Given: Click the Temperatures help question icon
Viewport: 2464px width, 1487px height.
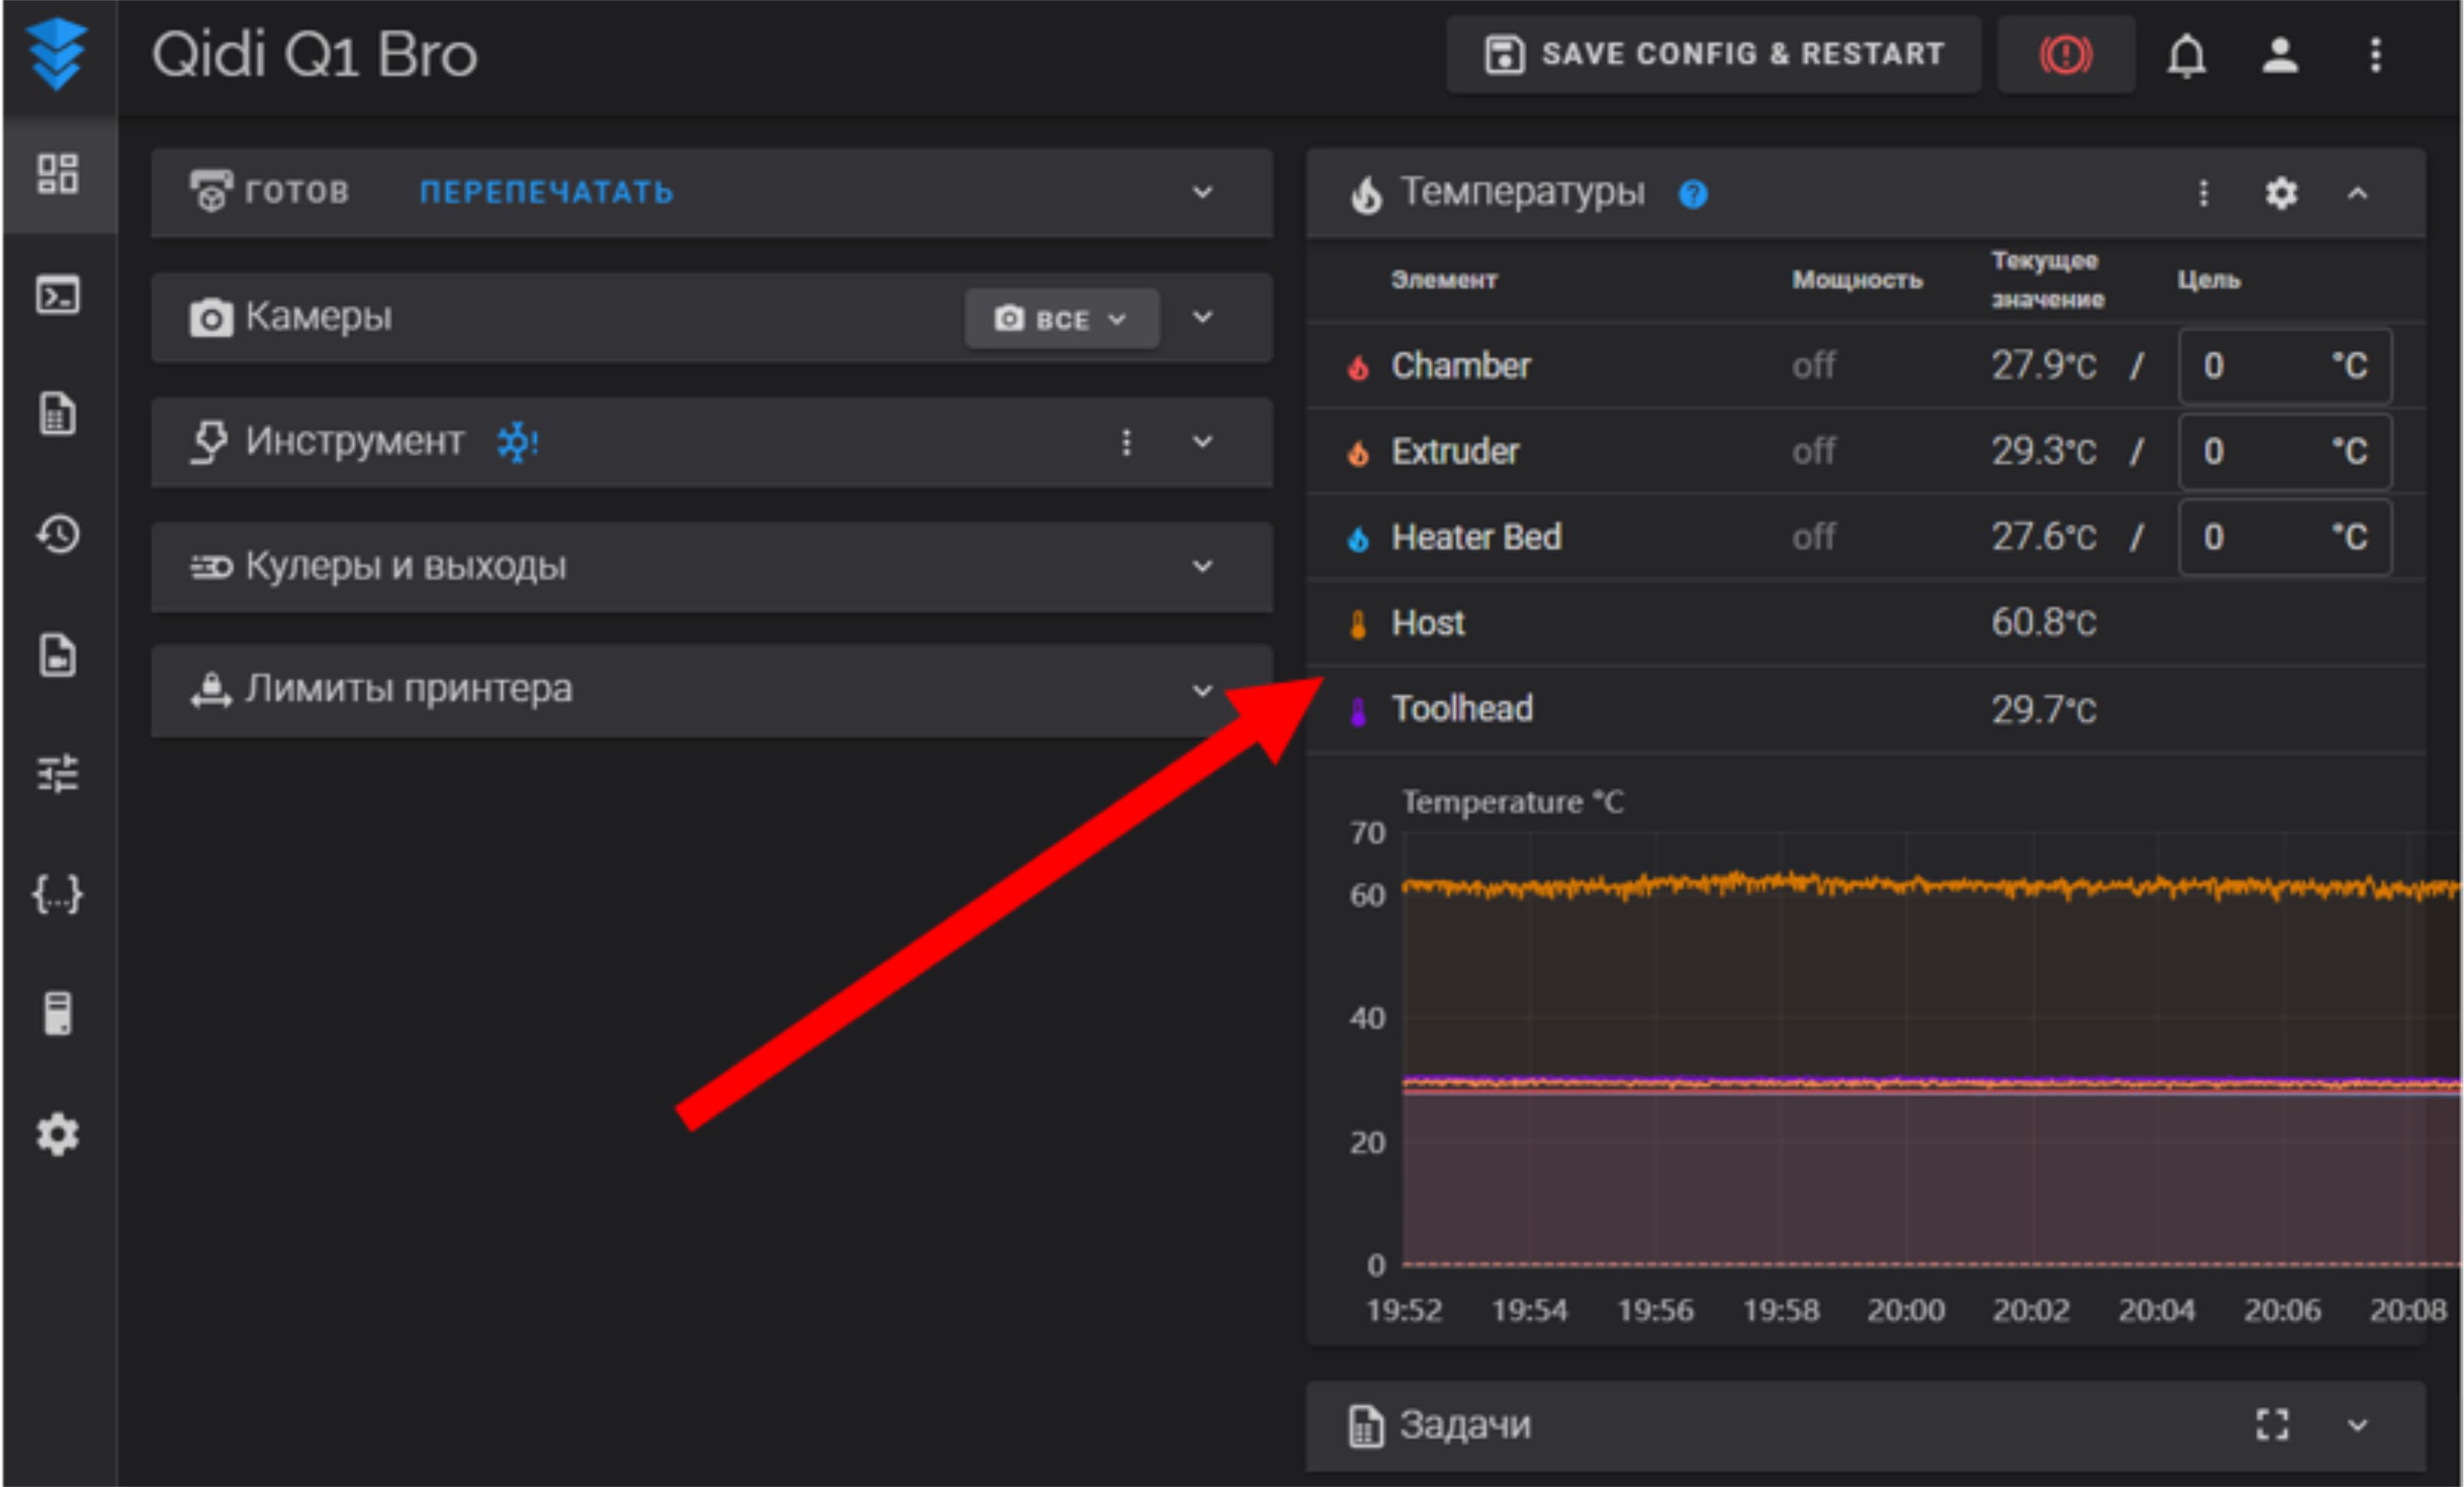Looking at the screenshot, I should pos(1693,194).
